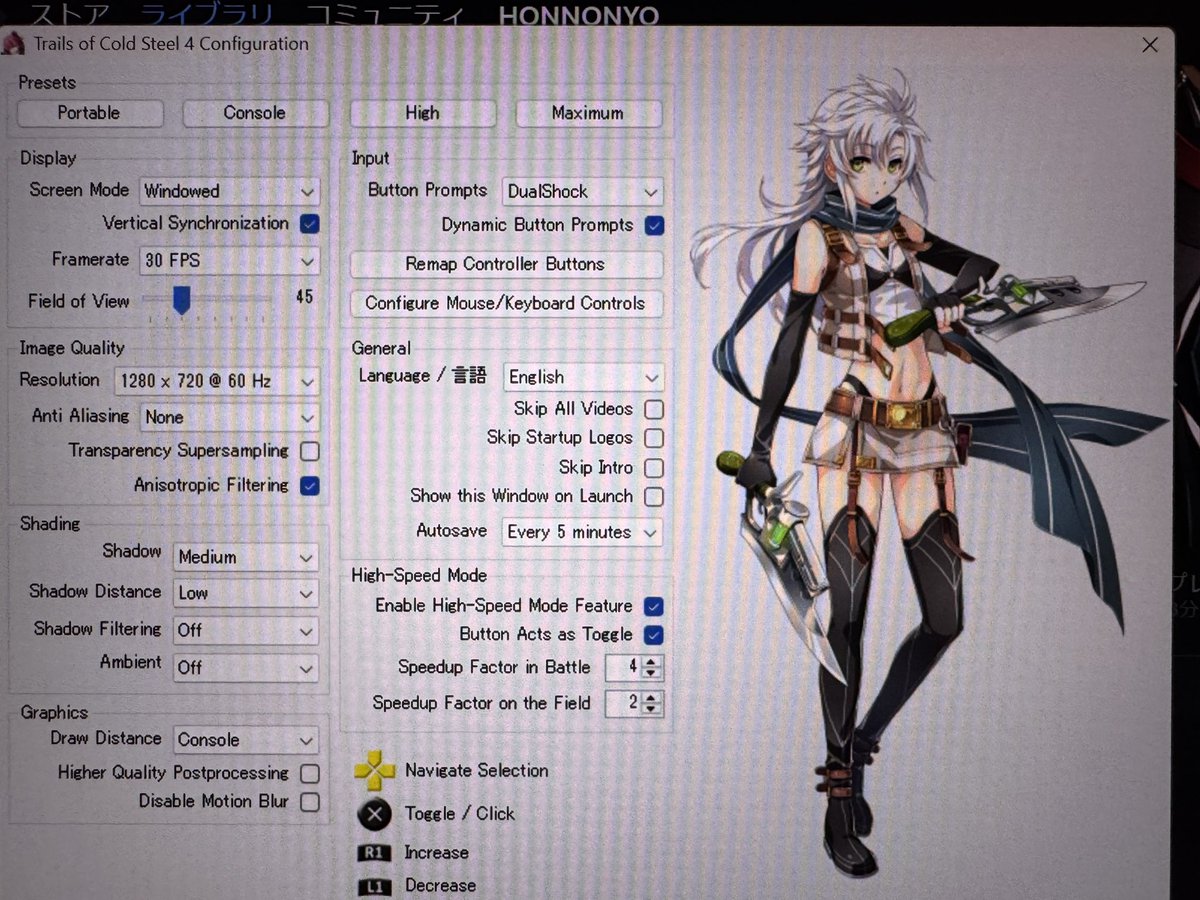Enable Skip Intro checkbox
Viewport: 1200px width, 900px height.
point(654,467)
